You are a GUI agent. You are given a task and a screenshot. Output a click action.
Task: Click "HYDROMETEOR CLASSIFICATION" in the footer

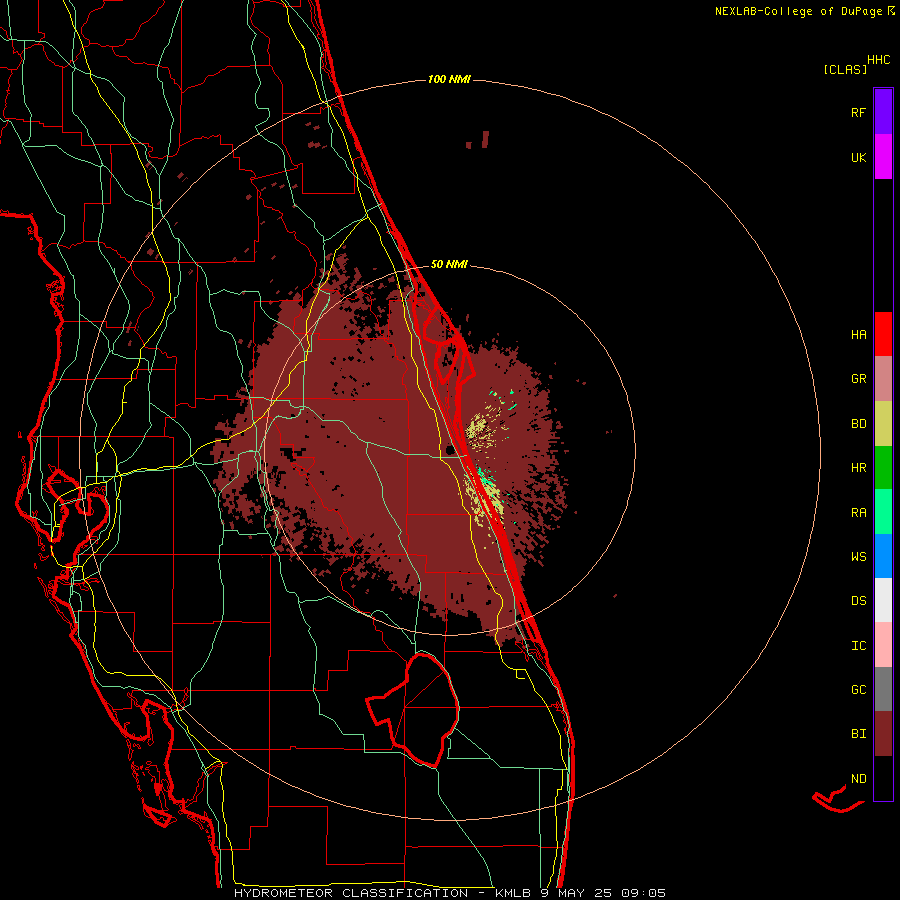point(351,893)
